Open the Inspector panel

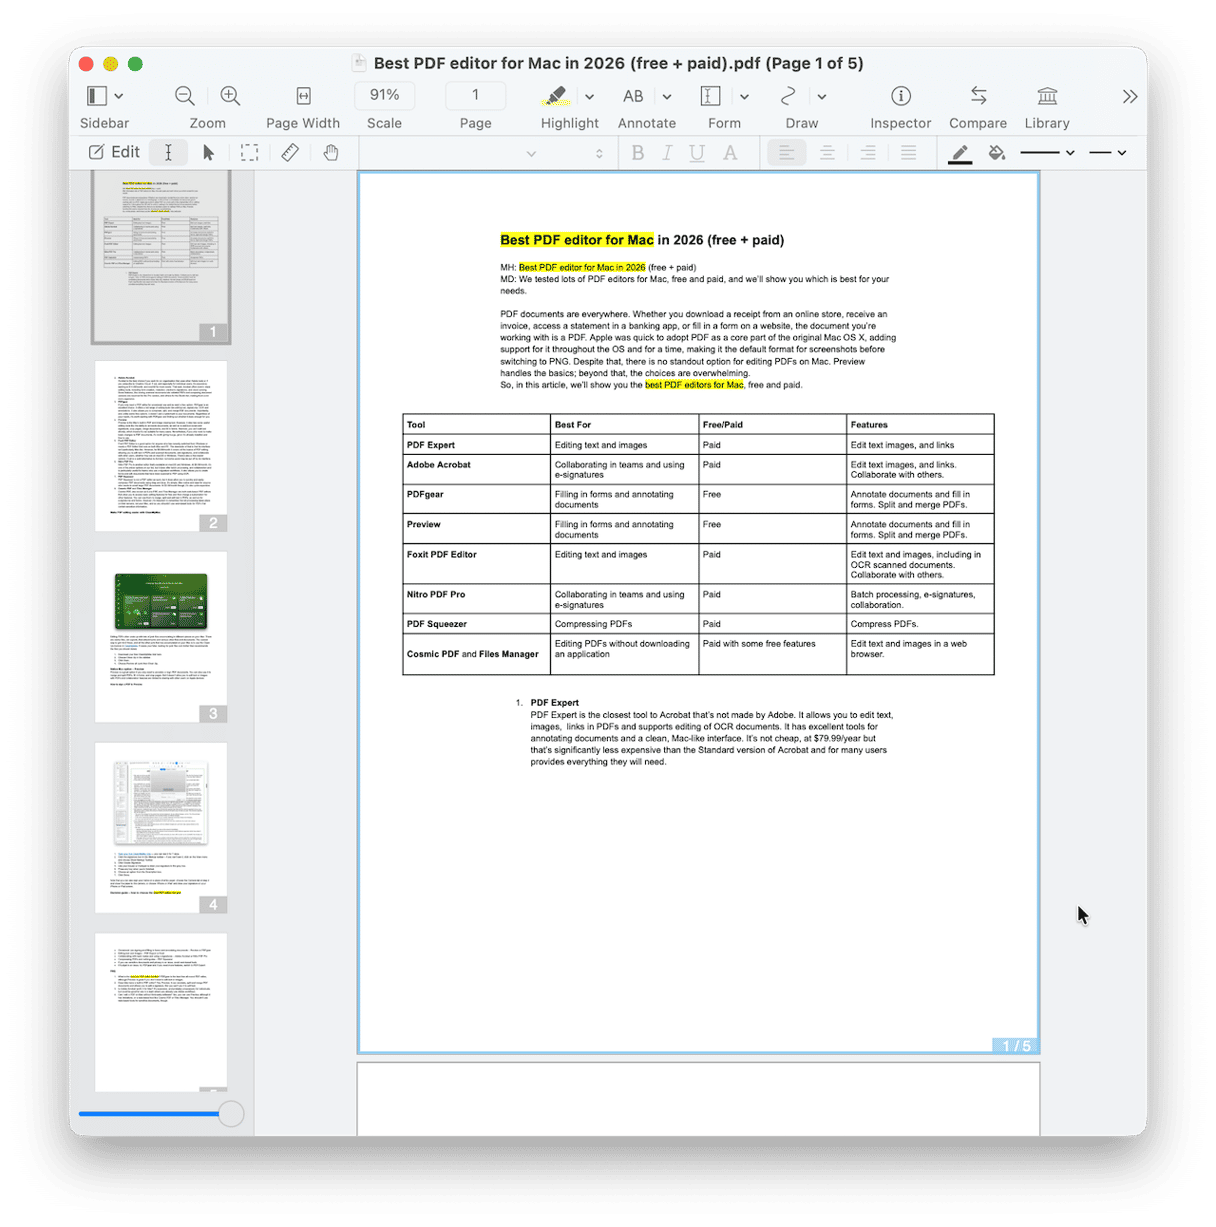click(x=901, y=96)
